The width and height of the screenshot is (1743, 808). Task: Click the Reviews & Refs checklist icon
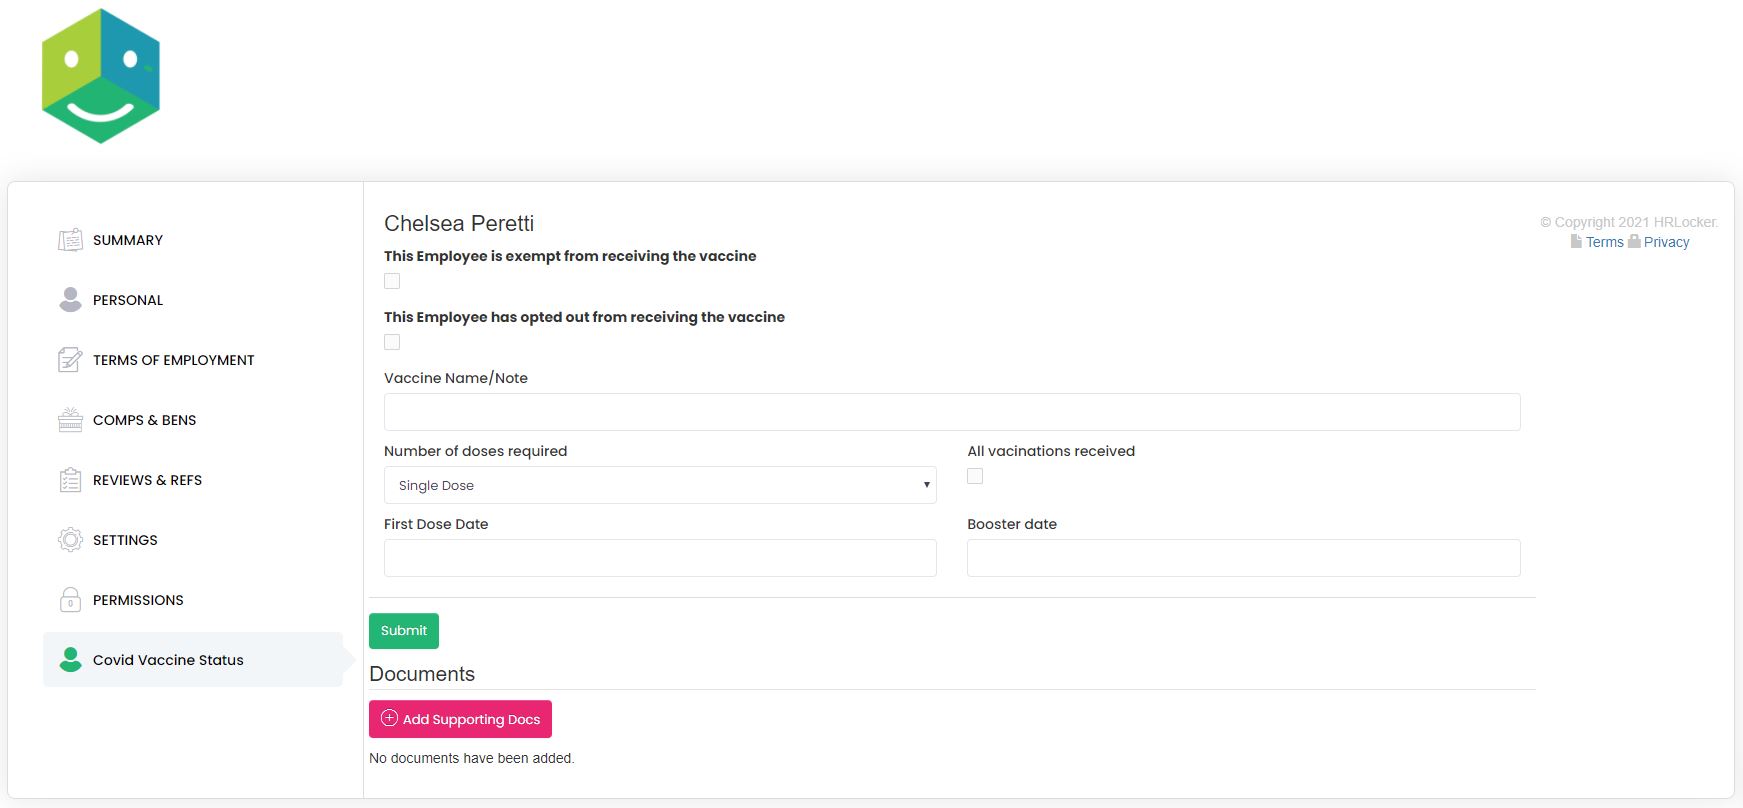click(70, 480)
